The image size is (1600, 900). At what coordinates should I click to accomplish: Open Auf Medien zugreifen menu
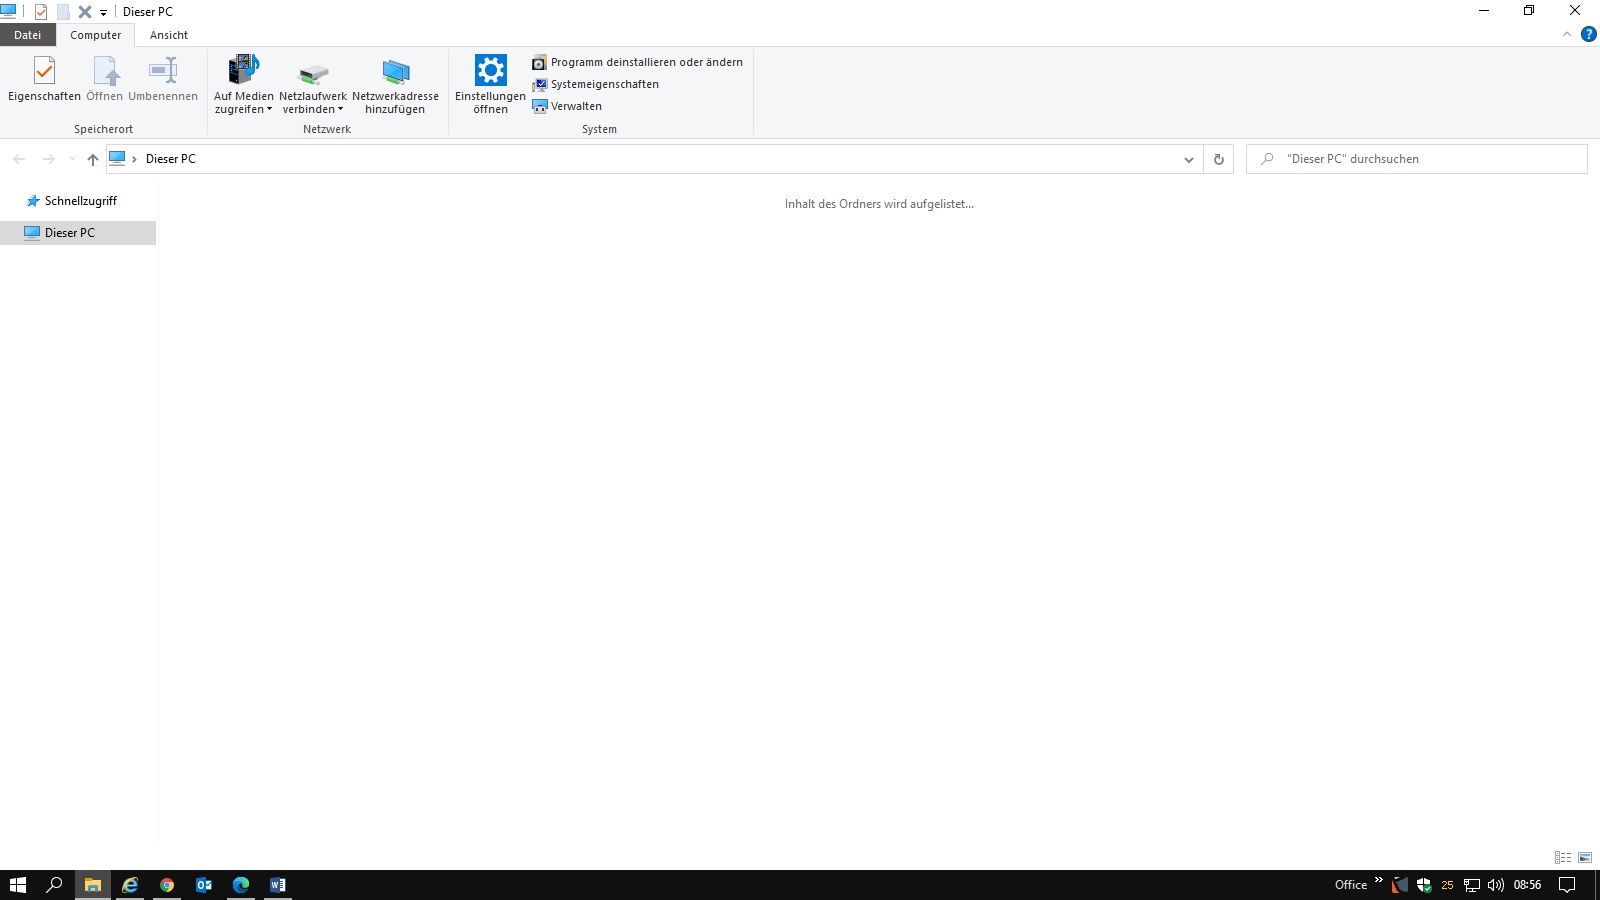point(243,85)
